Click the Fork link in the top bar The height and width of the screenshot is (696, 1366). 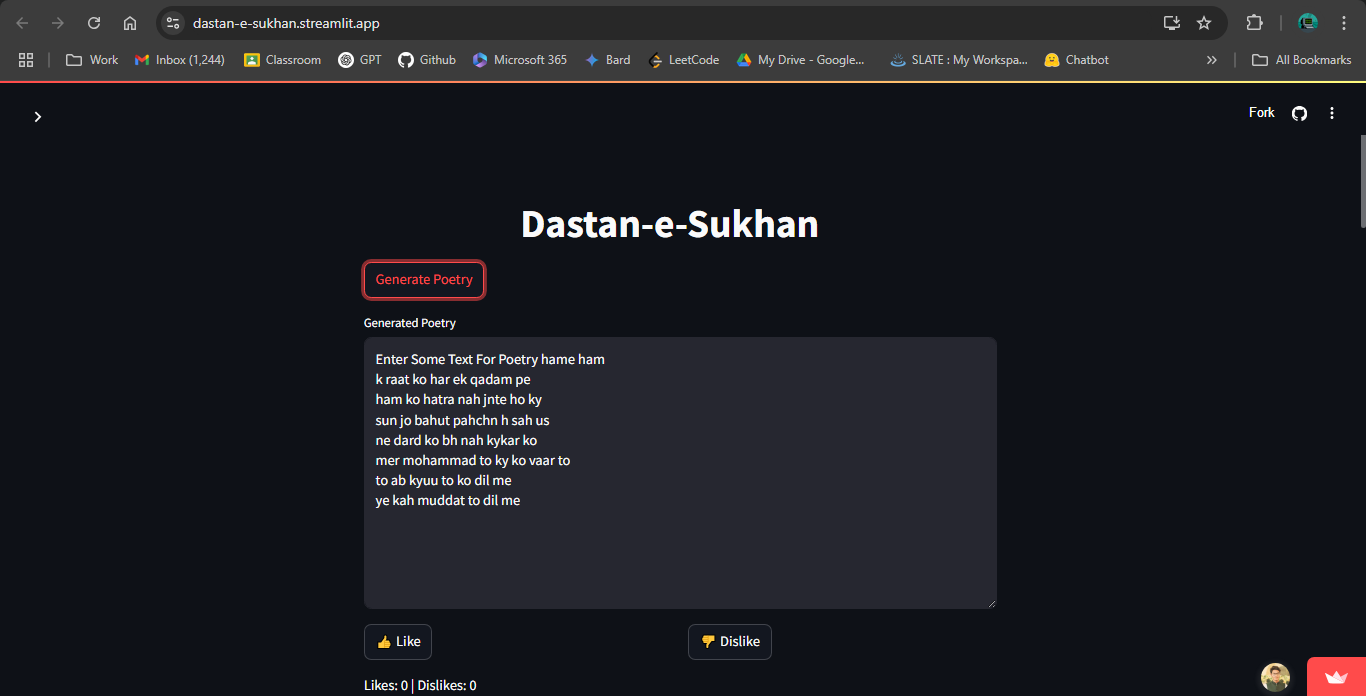coord(1260,112)
